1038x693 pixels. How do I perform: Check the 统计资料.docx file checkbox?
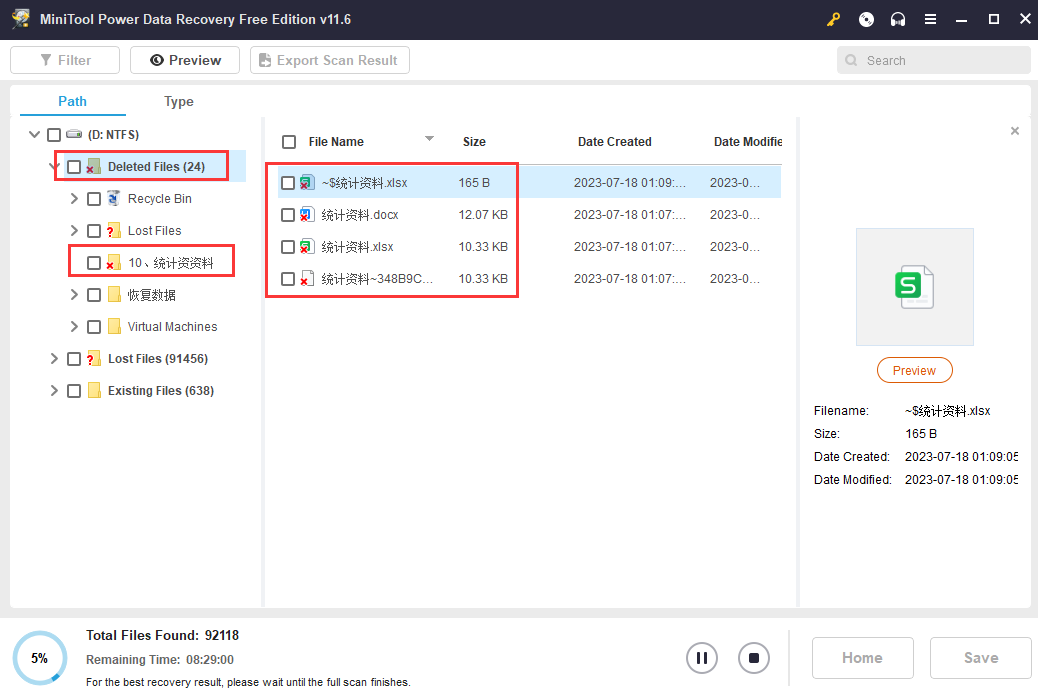coord(288,214)
